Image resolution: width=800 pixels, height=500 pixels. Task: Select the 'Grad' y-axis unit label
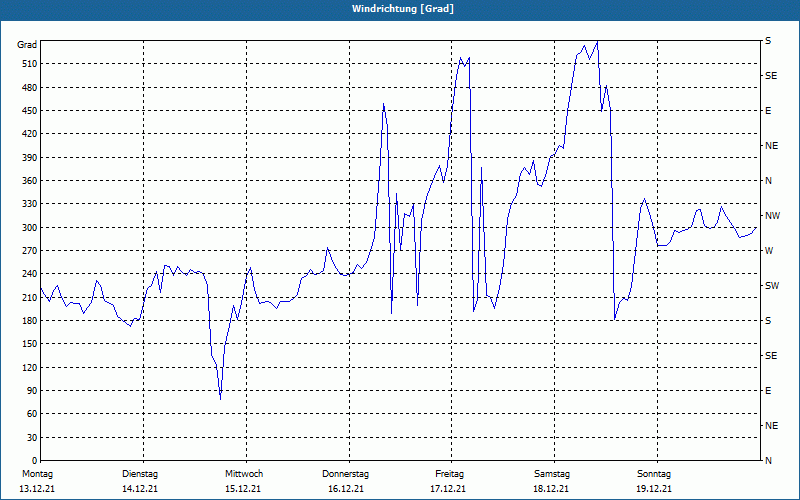(27, 45)
